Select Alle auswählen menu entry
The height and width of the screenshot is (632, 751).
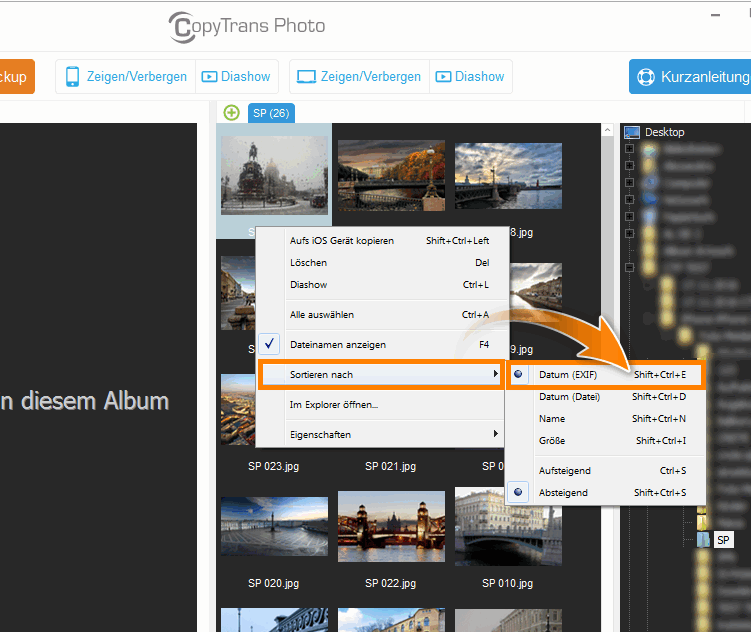pyautogui.click(x=381, y=315)
